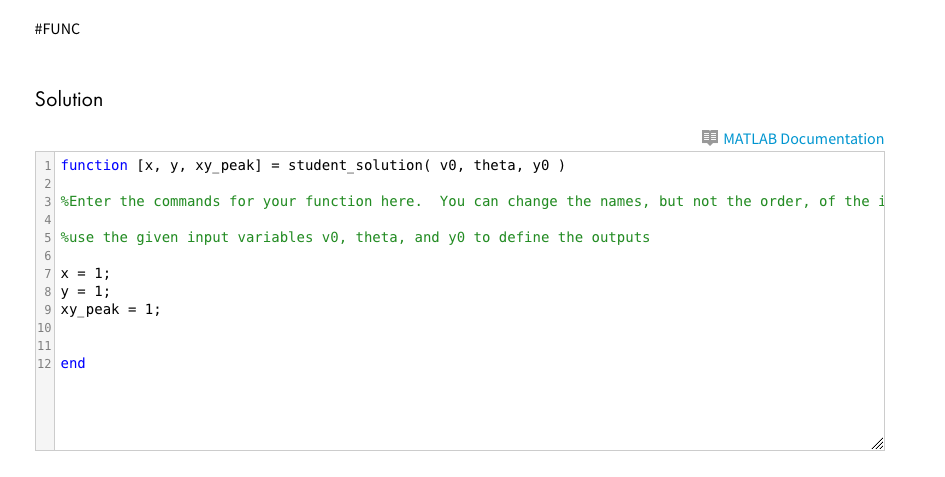Click the editor resize handle corner
945x477 pixels.
[877, 443]
